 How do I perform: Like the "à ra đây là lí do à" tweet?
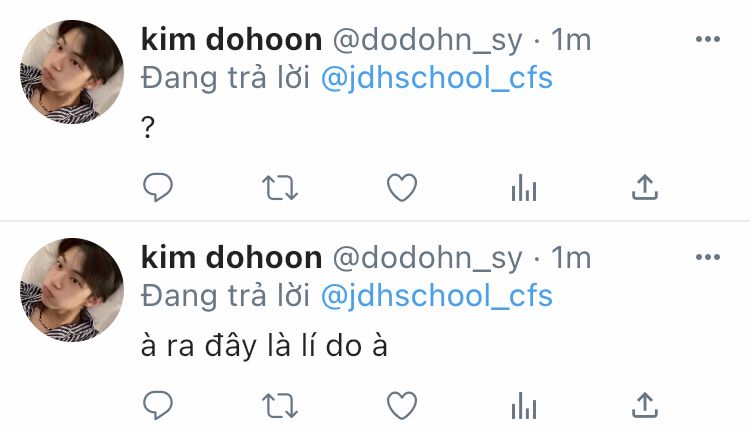pyautogui.click(x=402, y=406)
